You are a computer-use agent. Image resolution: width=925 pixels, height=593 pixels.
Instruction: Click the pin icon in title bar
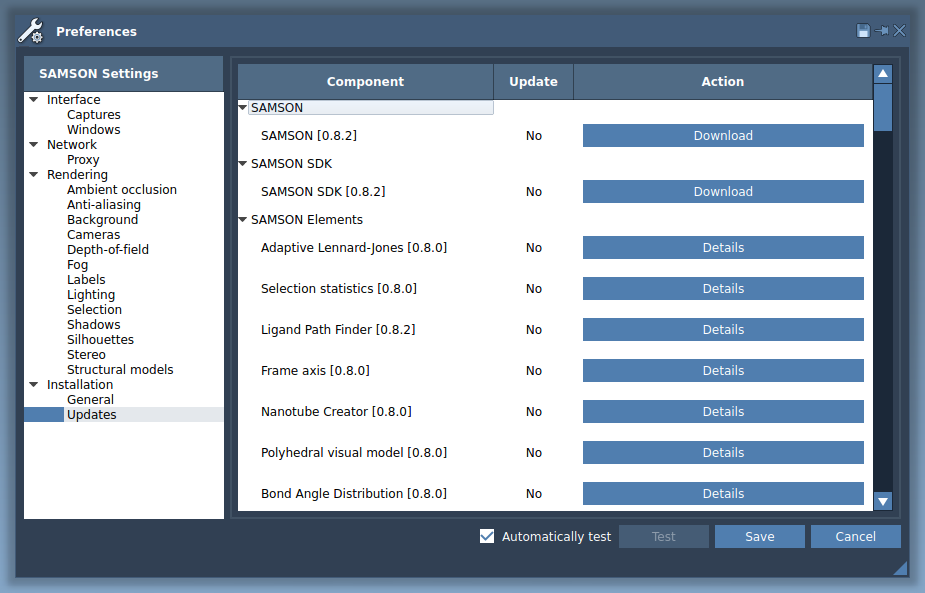[x=882, y=31]
